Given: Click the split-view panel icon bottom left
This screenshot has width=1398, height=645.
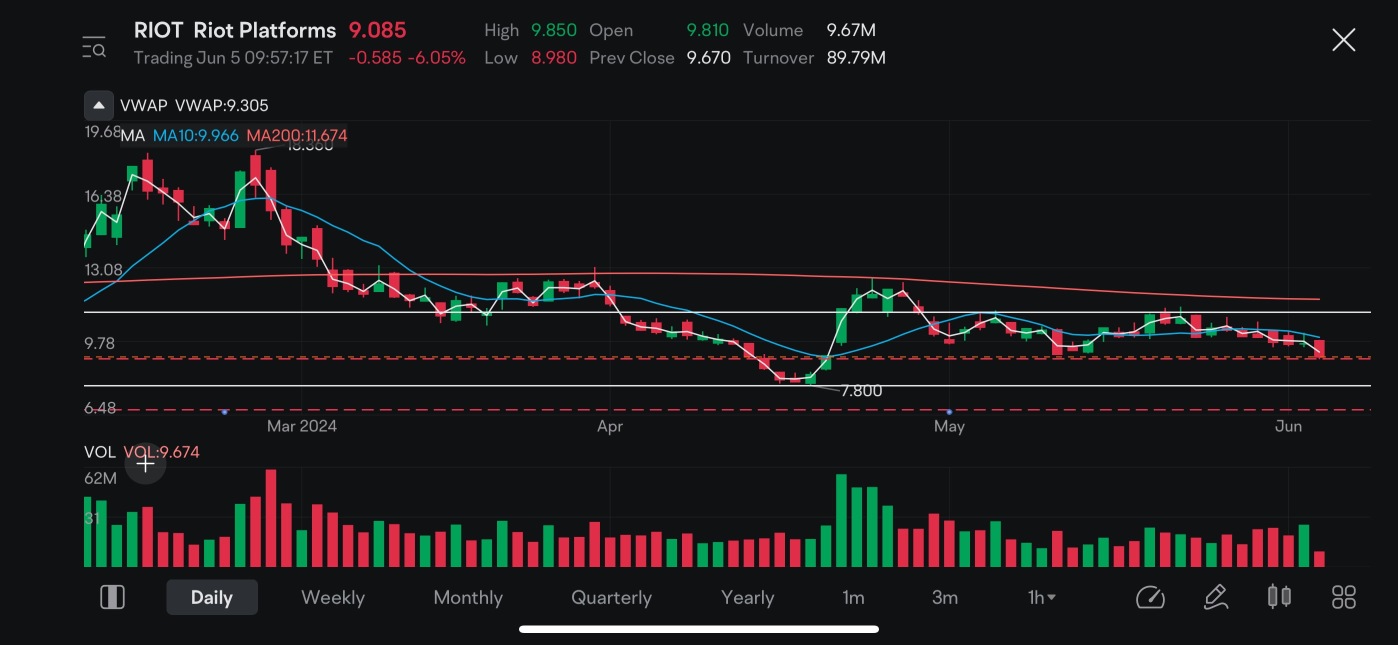Looking at the screenshot, I should [112, 596].
